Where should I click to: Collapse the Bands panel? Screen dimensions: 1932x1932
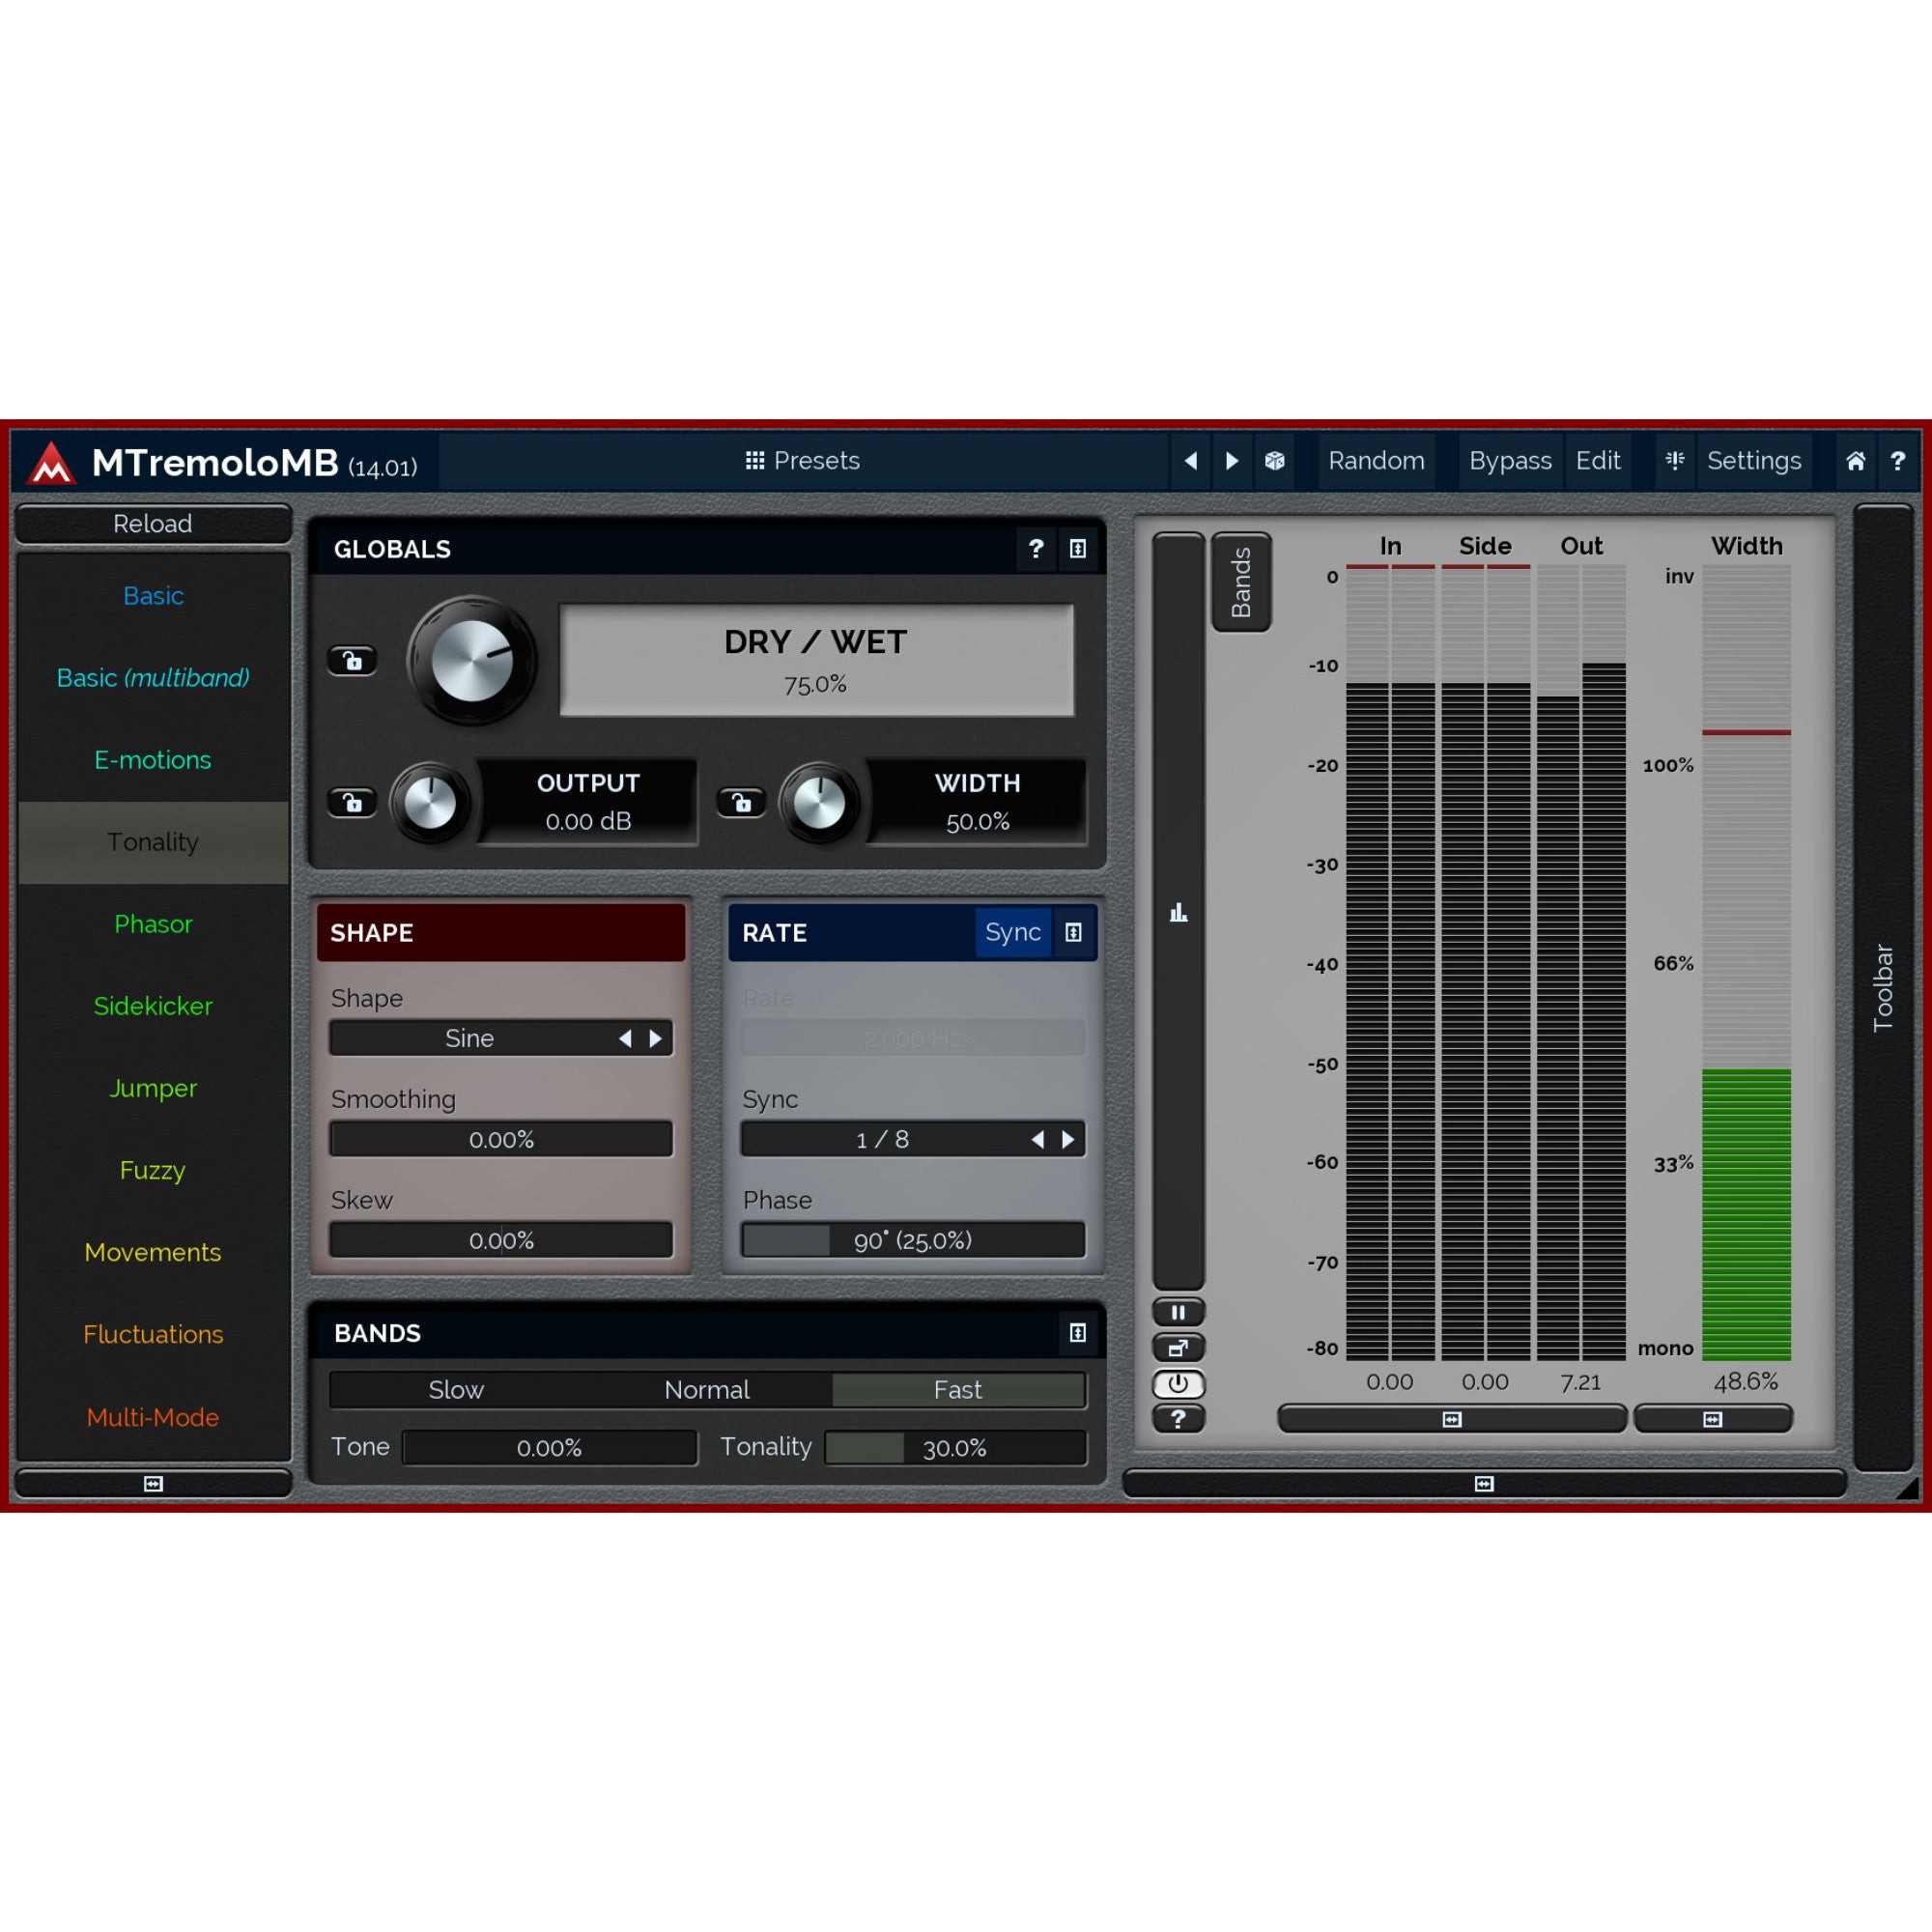tap(1078, 1333)
